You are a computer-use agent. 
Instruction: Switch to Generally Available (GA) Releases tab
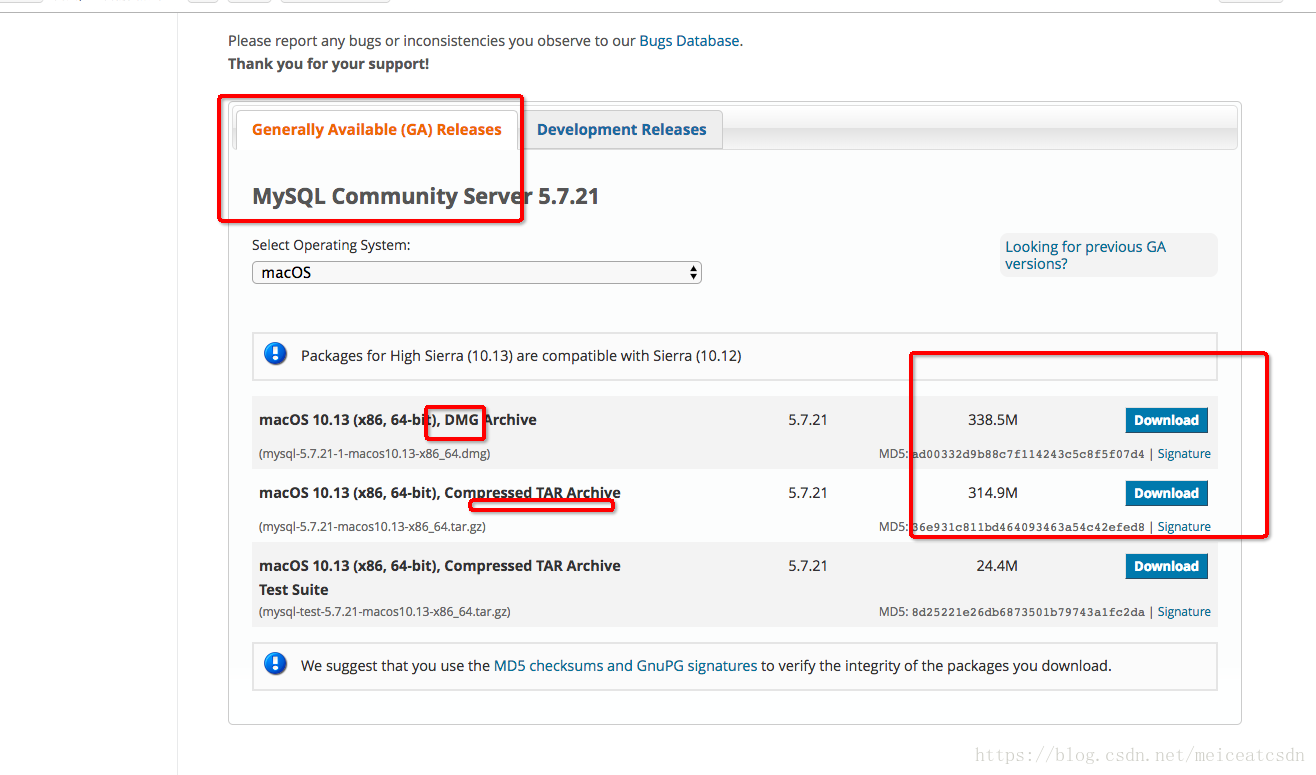point(377,130)
